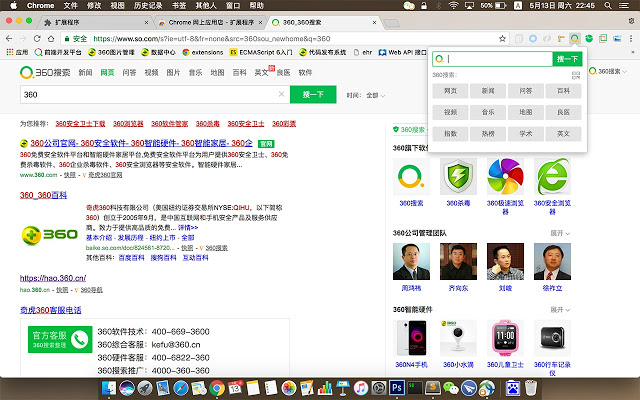The image size is (640, 400).
Task: Open the 360儿童卫士 watch thumbnail
Action: pos(505,338)
